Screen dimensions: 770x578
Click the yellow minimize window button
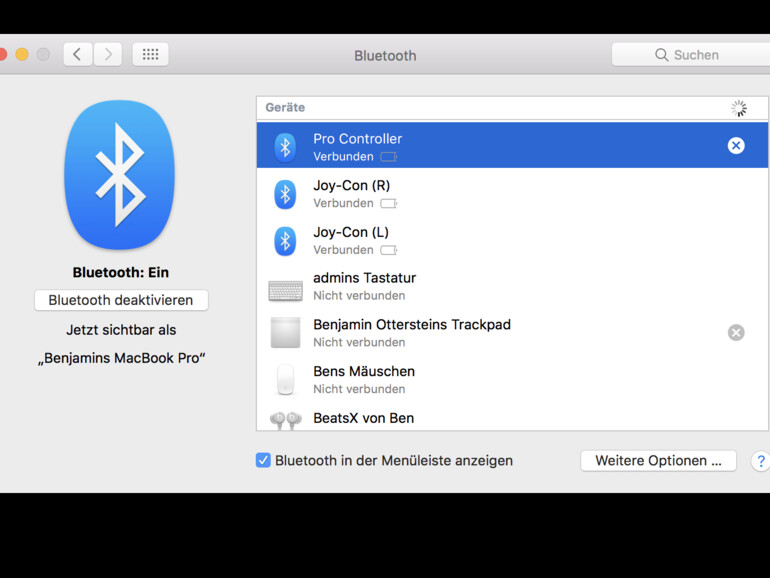pos(22,54)
